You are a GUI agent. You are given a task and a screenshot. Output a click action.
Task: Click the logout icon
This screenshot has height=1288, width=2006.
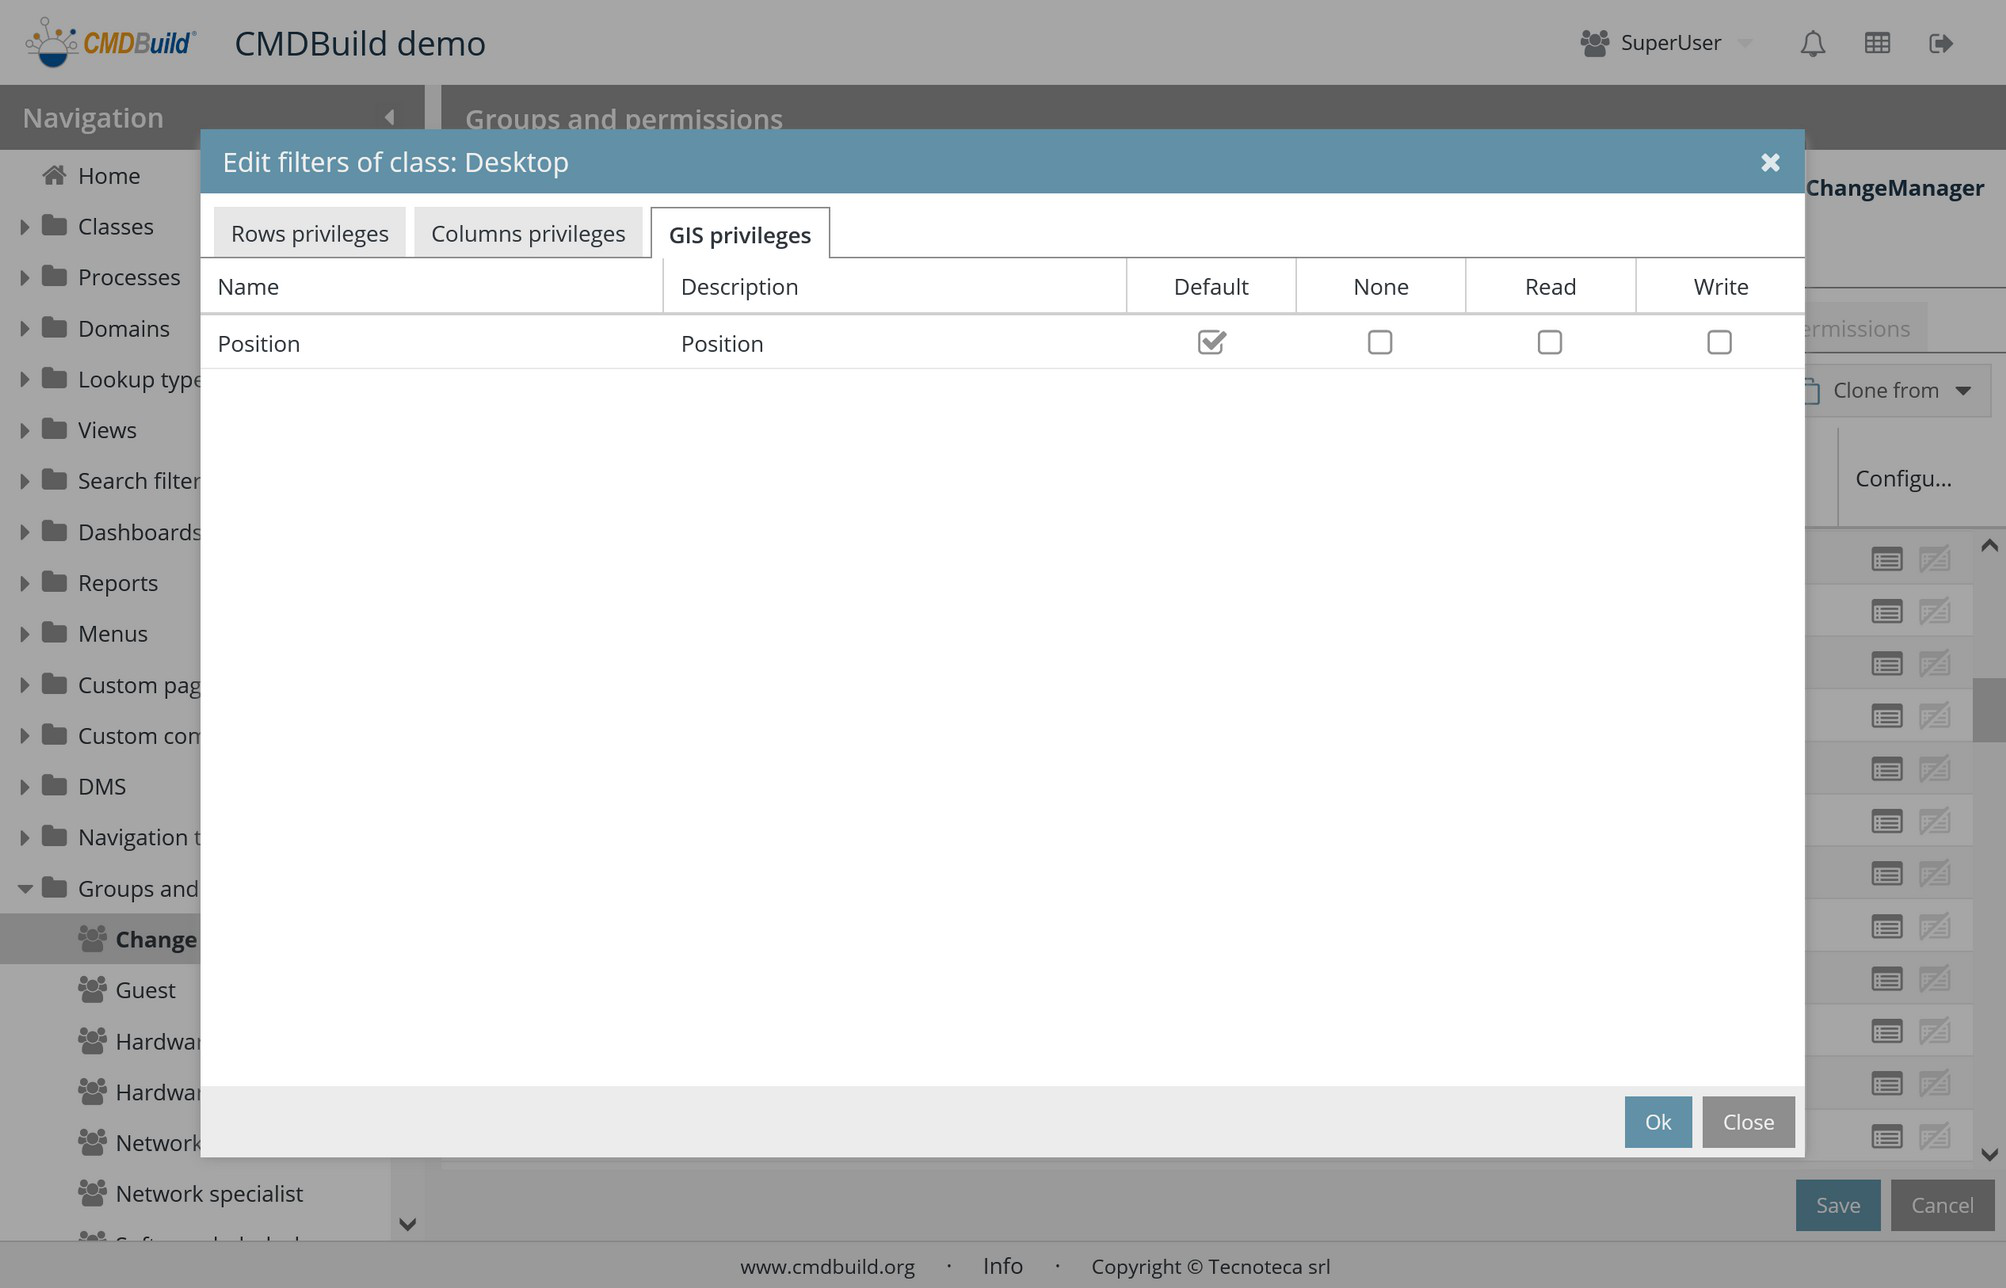click(x=1940, y=43)
